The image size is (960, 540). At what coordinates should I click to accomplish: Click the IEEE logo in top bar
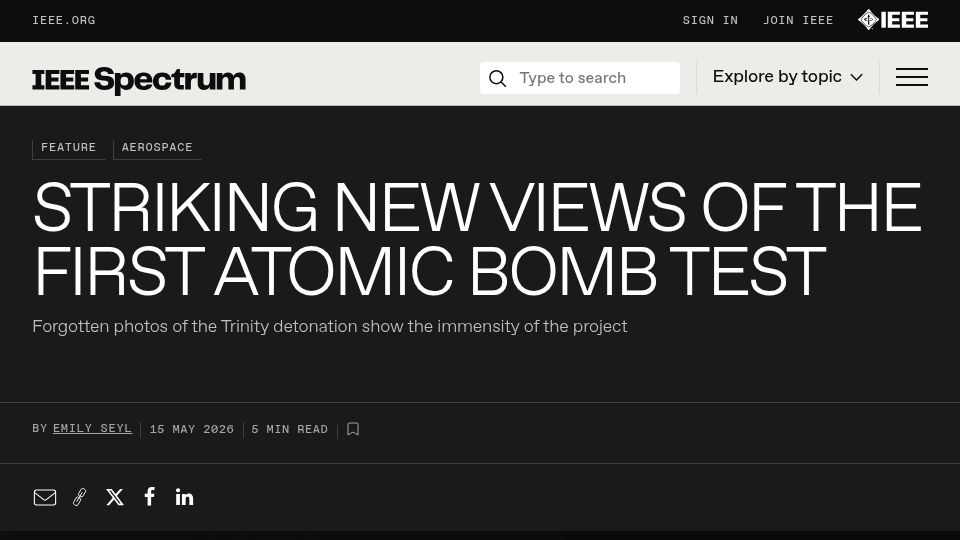click(893, 20)
